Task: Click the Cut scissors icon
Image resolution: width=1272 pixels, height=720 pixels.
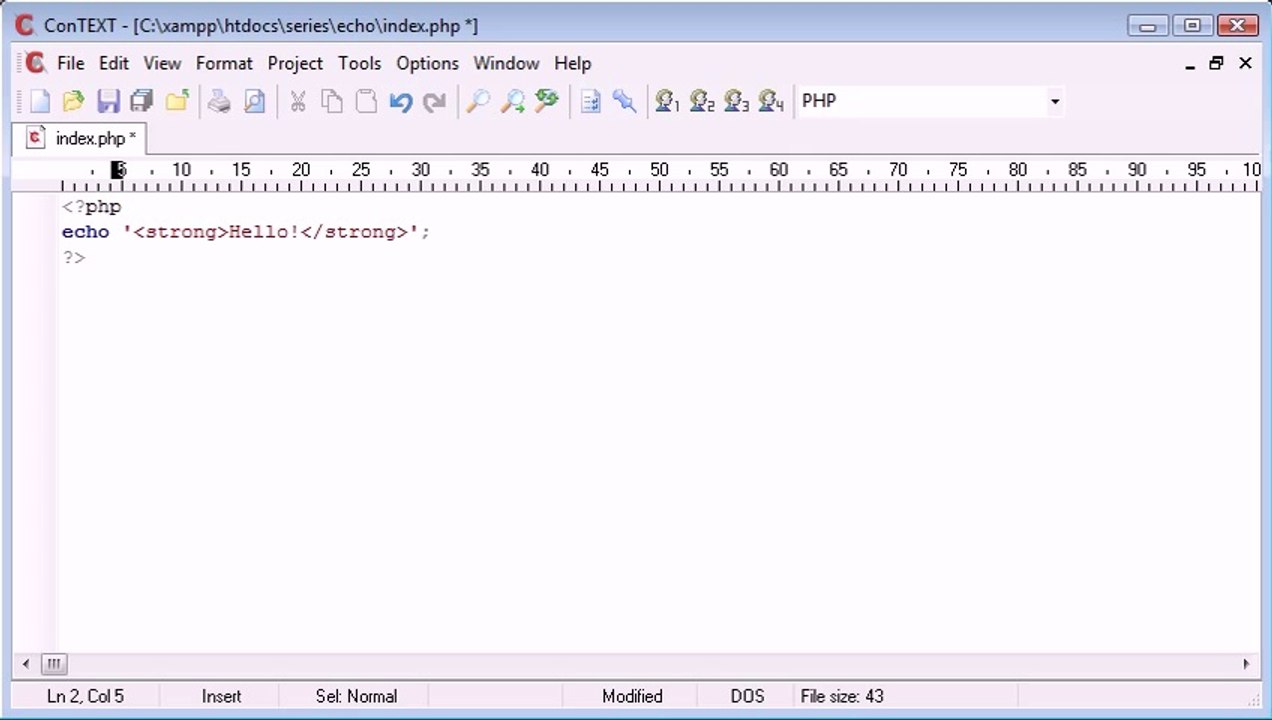Action: pos(298,101)
